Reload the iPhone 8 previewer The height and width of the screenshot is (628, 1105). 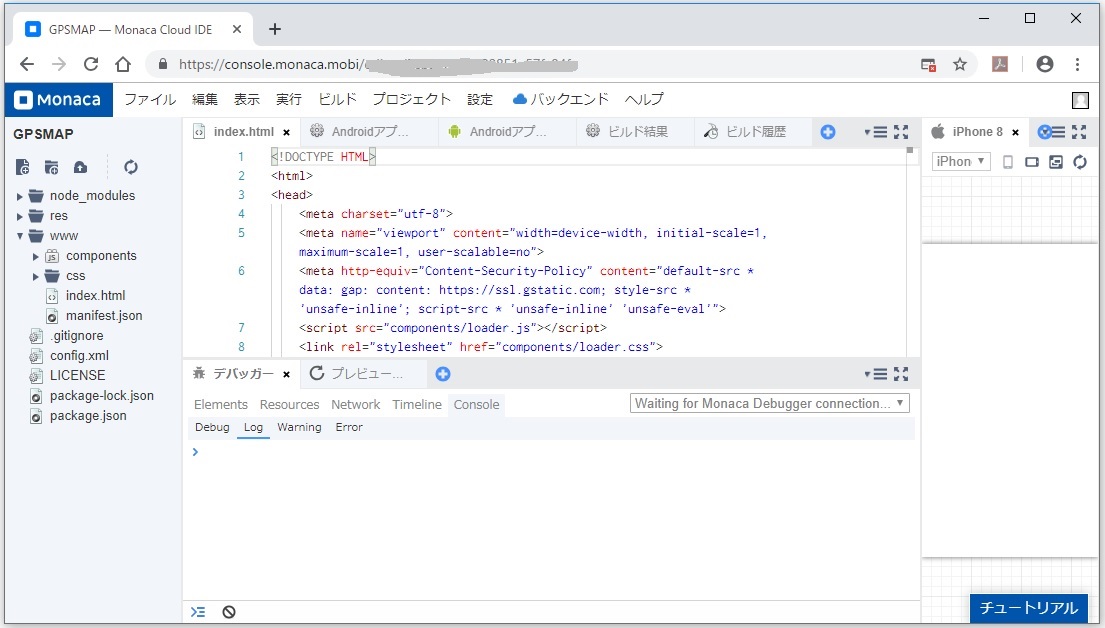(1080, 162)
